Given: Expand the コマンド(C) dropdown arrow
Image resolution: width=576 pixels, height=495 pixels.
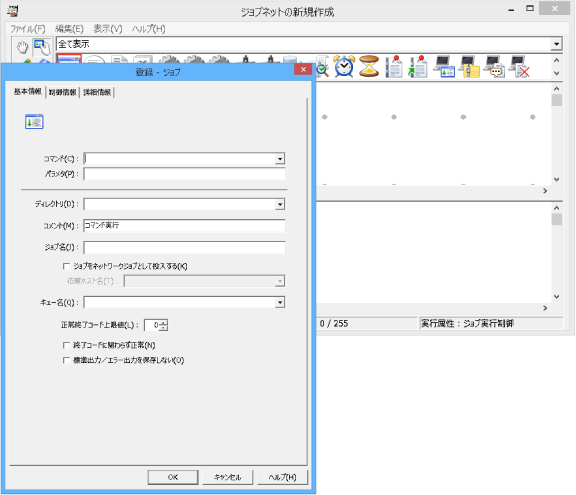Looking at the screenshot, I should (x=280, y=159).
